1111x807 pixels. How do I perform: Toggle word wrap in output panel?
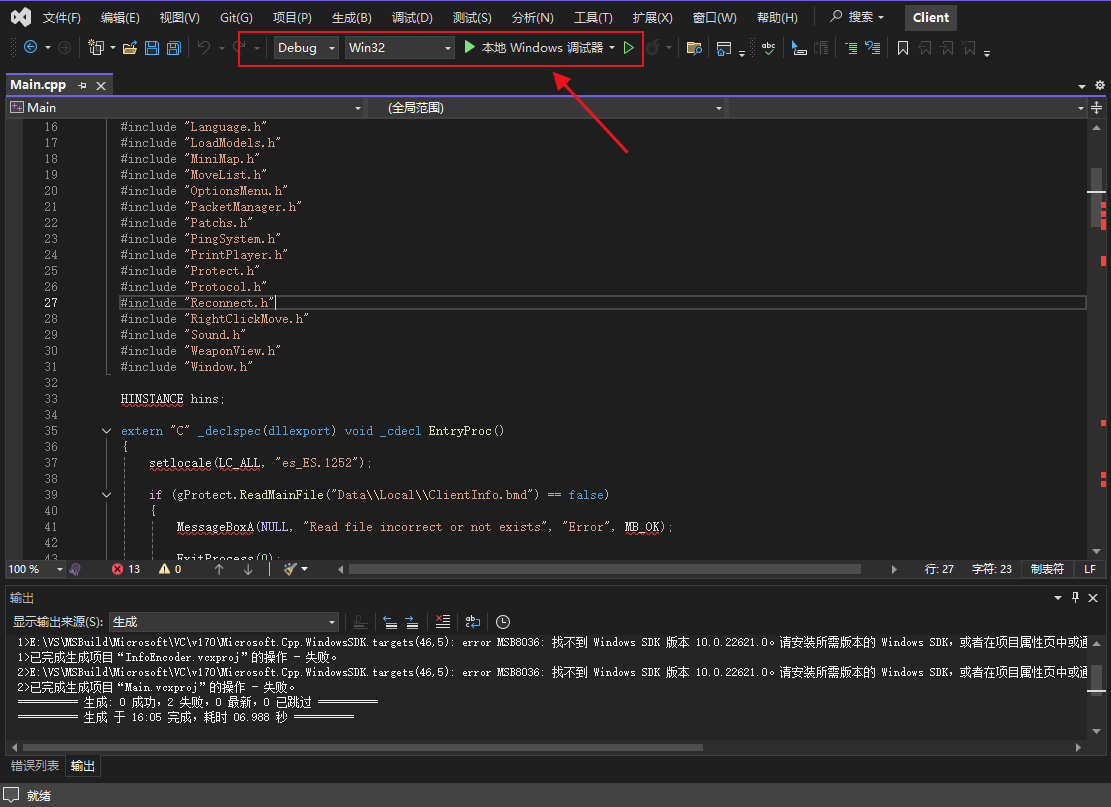pos(473,621)
